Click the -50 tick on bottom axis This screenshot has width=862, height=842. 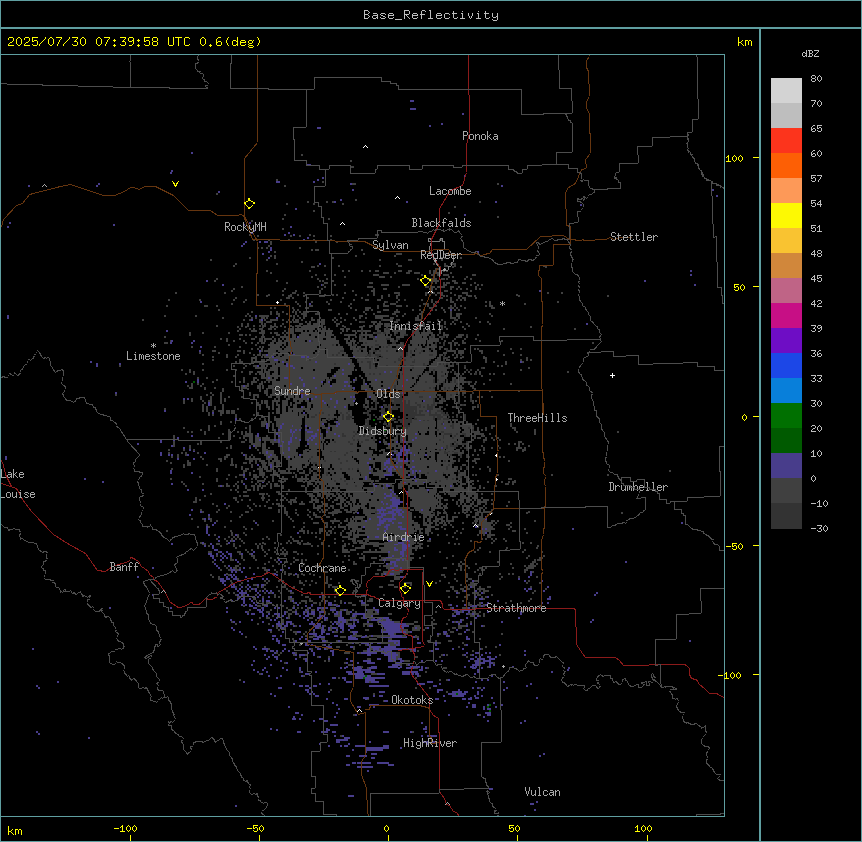255,828
